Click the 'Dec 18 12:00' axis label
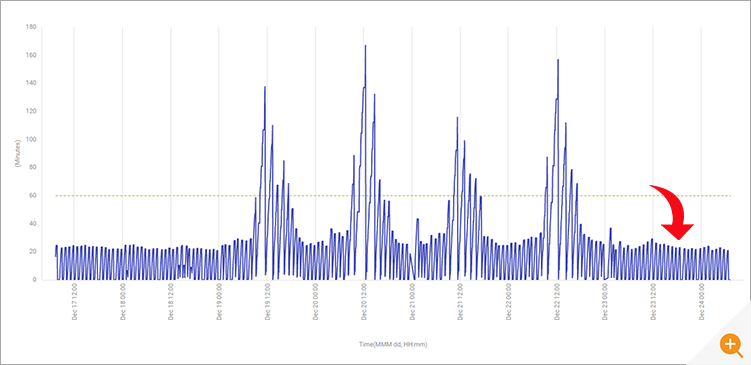 point(171,302)
